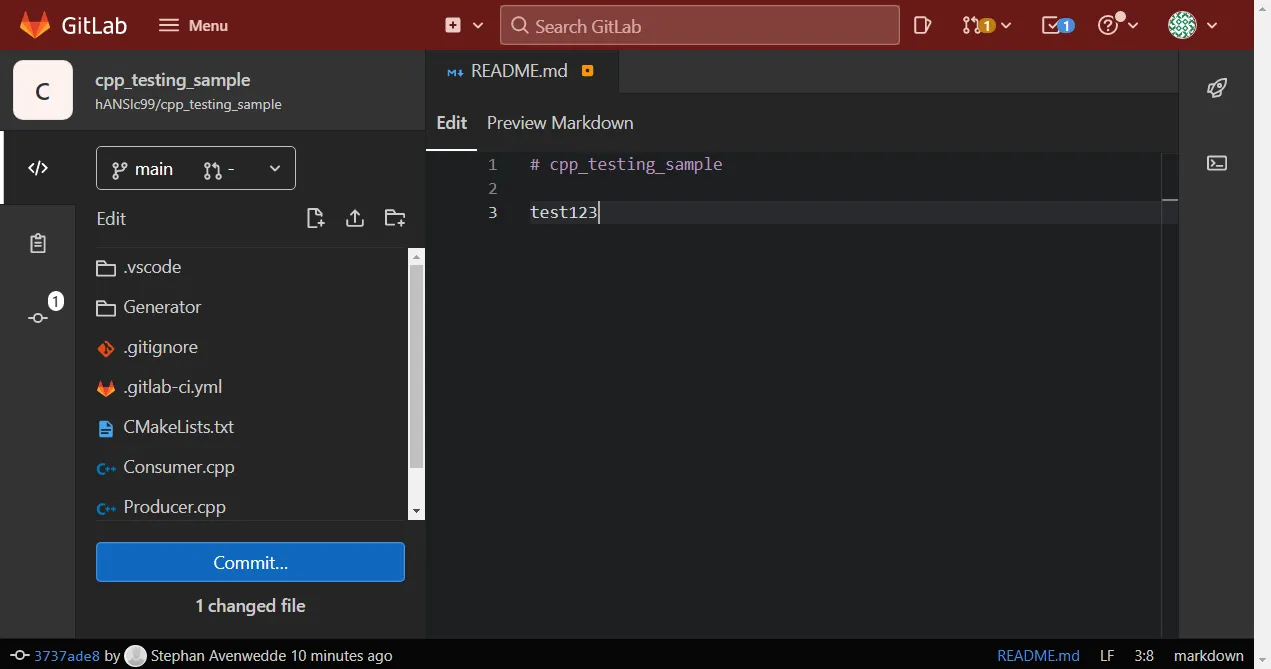Click the pipeline rocket icon on right sidebar
Image resolution: width=1271 pixels, height=669 pixels.
click(x=1217, y=88)
